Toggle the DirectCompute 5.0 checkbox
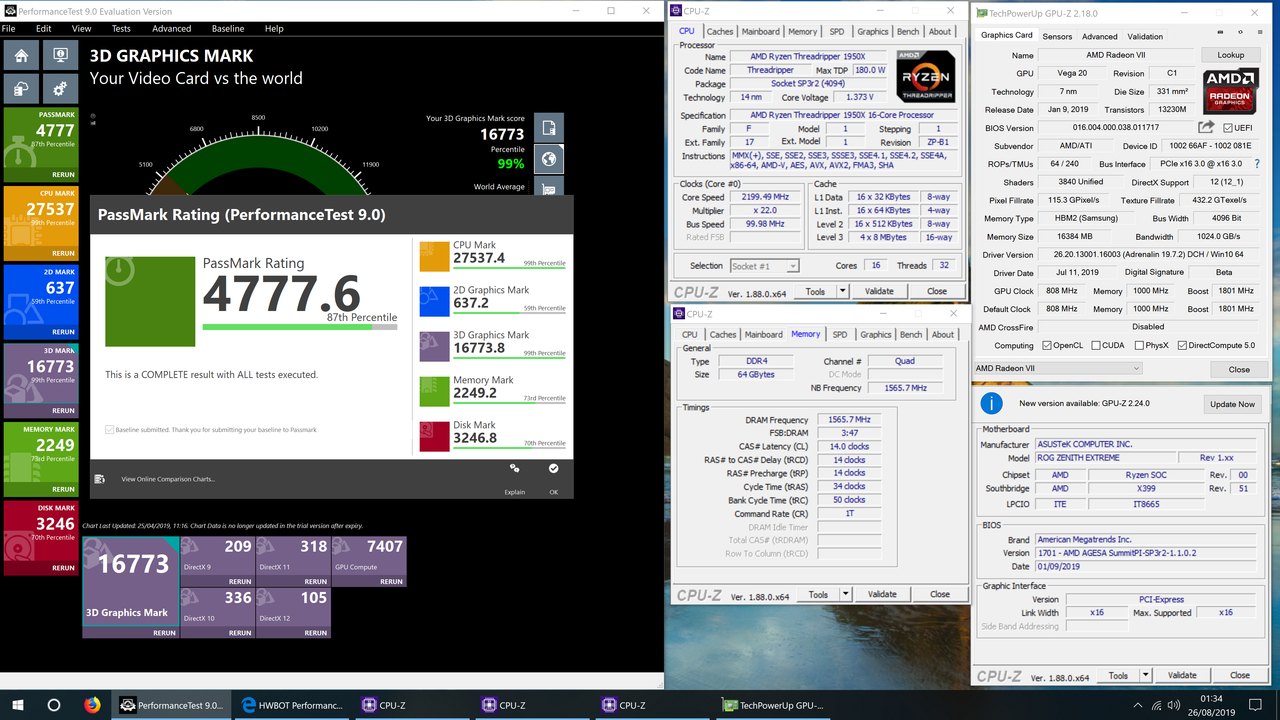Screen dimensions: 1280x720 coord(1183,346)
